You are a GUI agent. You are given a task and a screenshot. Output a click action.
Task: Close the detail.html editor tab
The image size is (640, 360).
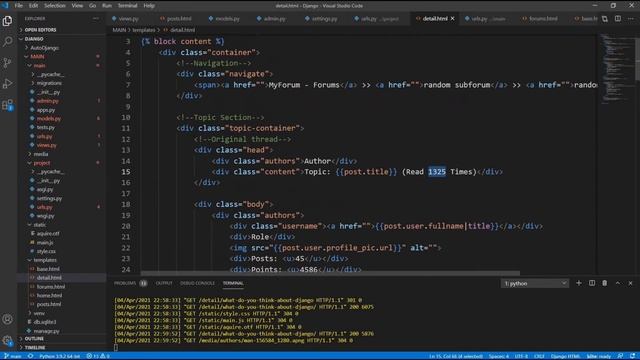(x=452, y=19)
